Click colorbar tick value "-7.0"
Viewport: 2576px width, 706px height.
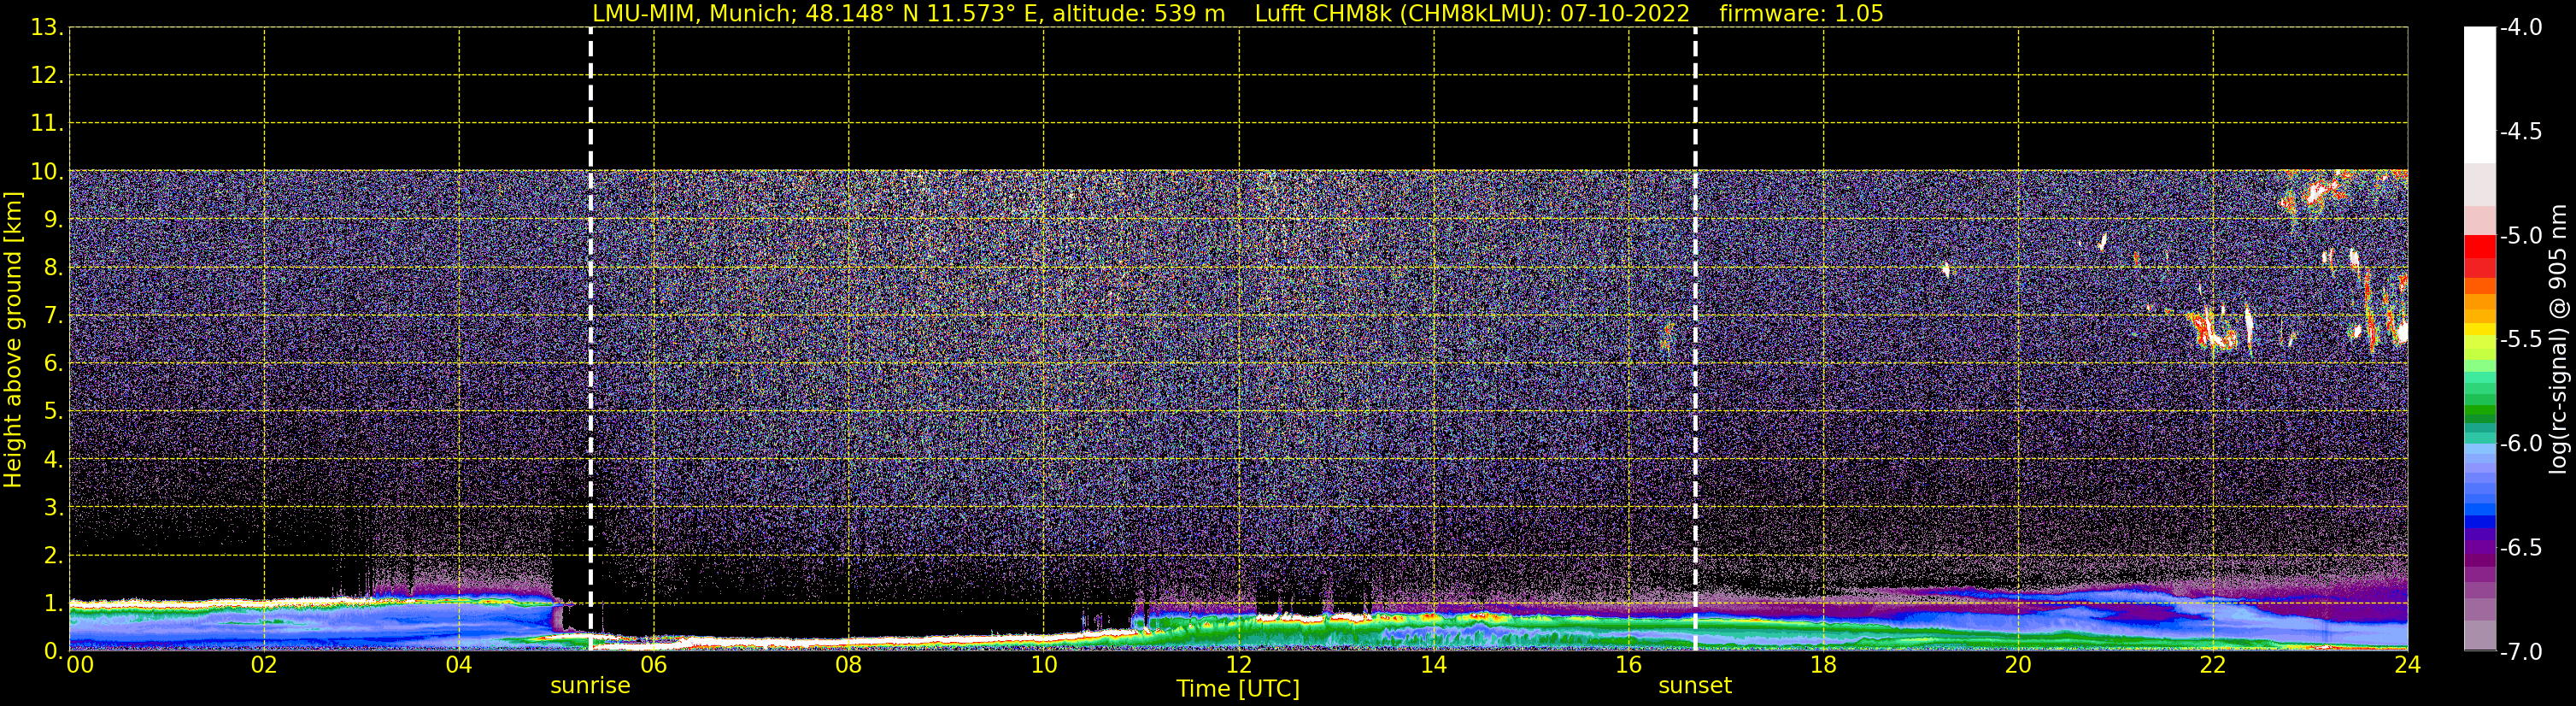2521,652
